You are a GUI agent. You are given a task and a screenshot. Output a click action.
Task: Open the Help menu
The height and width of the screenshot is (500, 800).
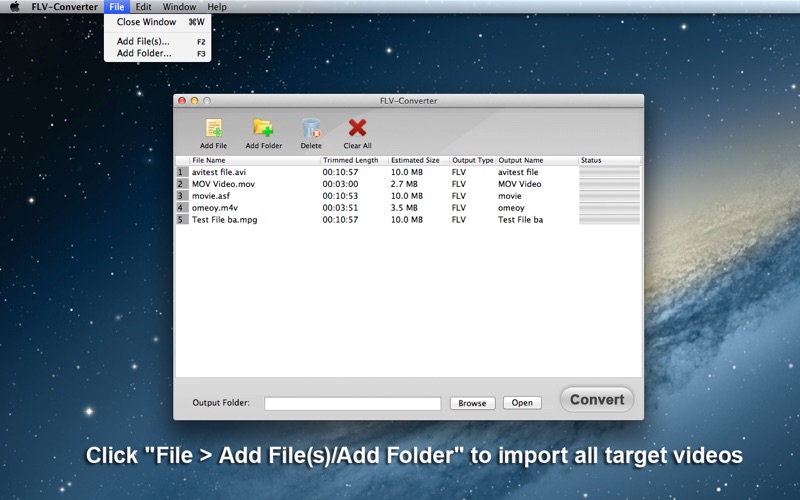click(217, 7)
